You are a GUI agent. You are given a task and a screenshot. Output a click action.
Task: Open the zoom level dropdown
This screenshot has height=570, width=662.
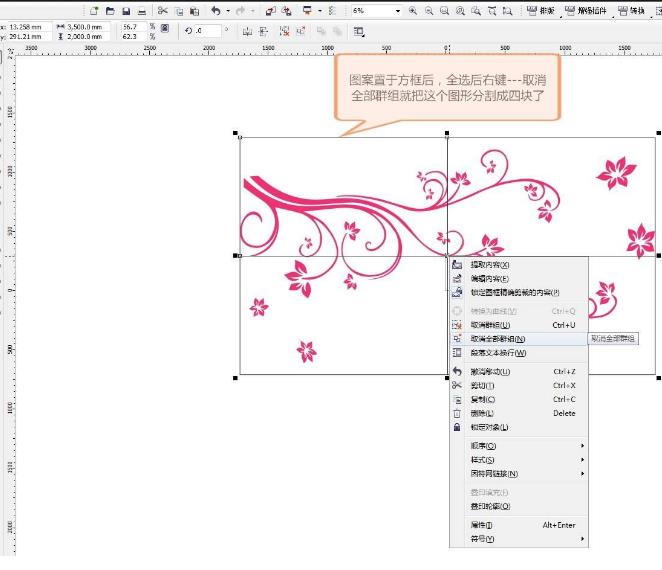click(x=397, y=11)
